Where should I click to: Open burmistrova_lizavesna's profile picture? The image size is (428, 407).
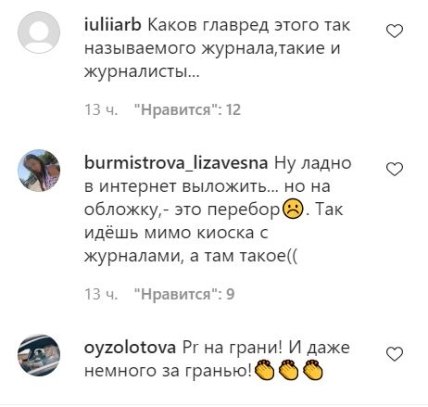tap(39, 170)
